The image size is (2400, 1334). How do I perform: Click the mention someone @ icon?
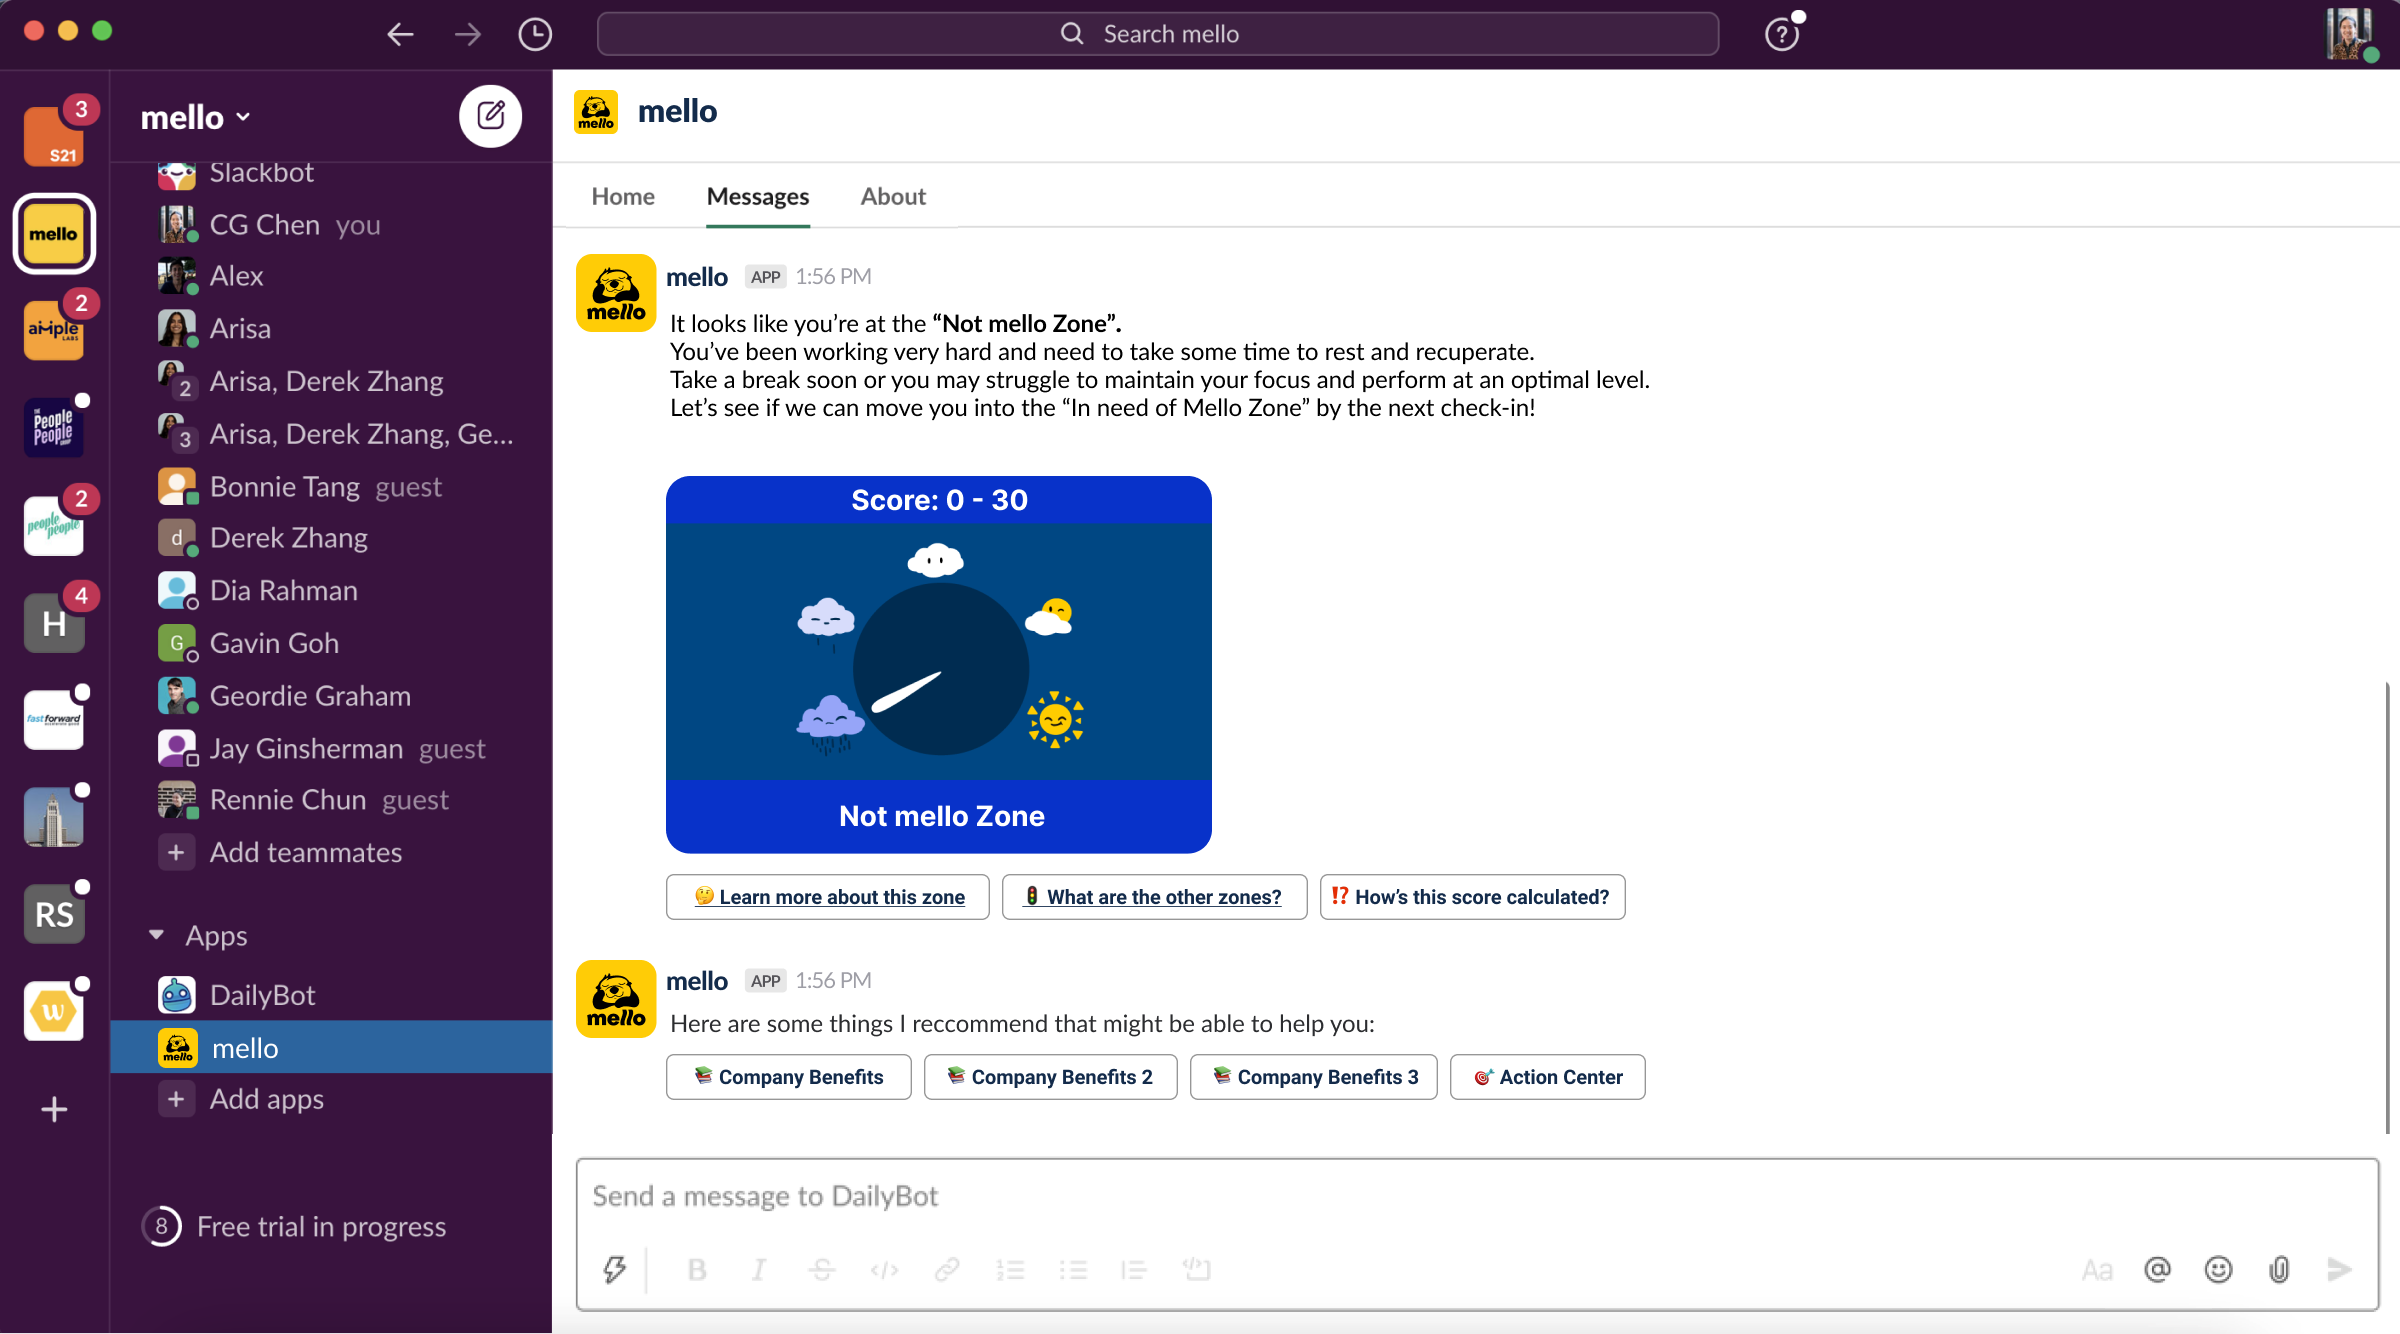coord(2157,1269)
